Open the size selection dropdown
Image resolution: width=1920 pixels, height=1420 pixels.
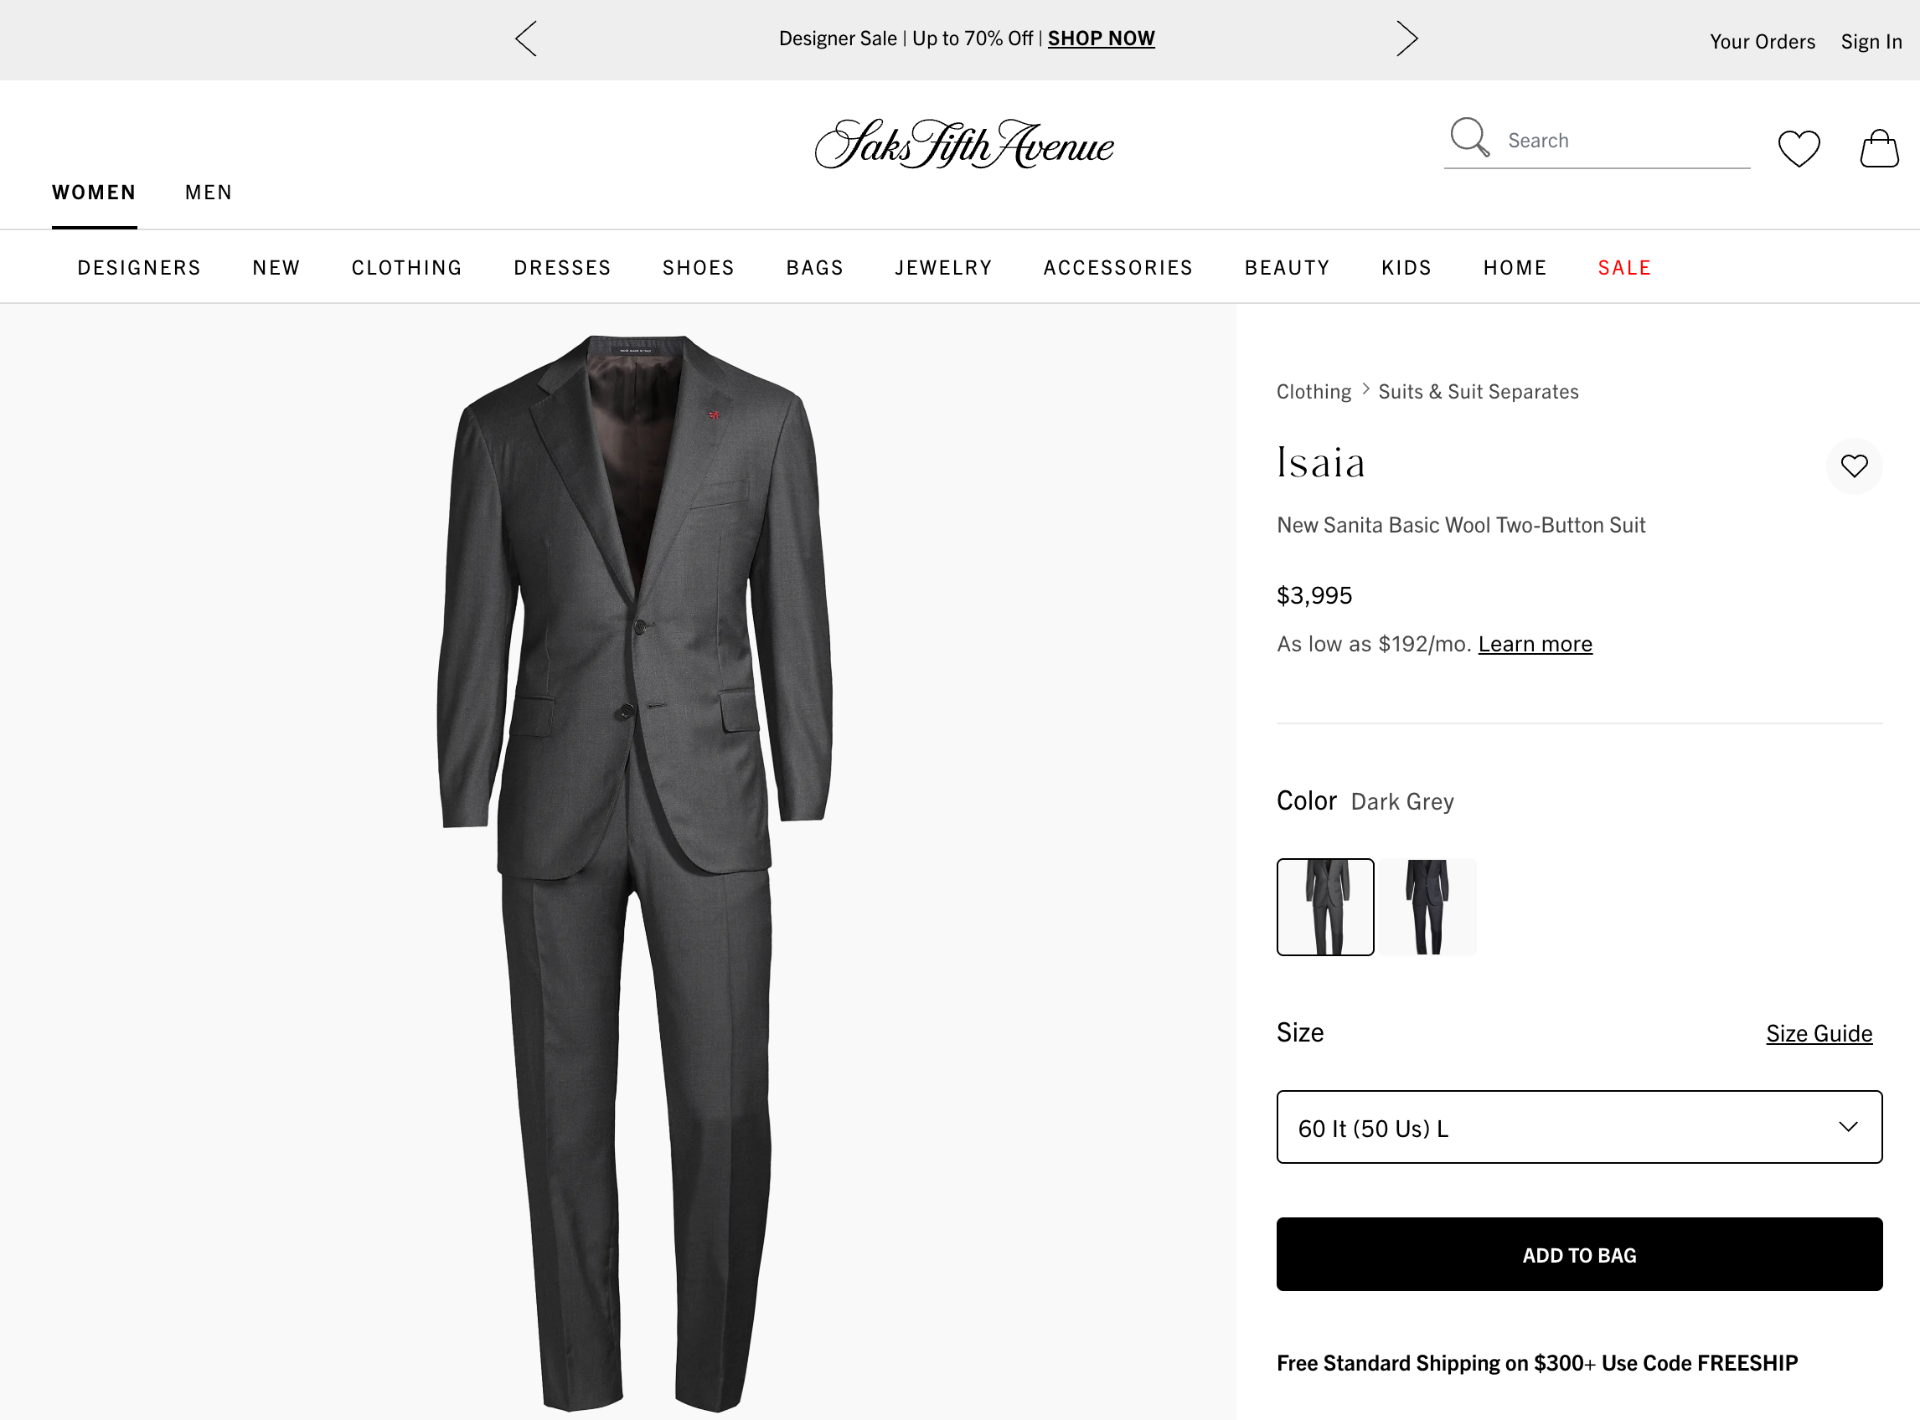pyautogui.click(x=1578, y=1127)
